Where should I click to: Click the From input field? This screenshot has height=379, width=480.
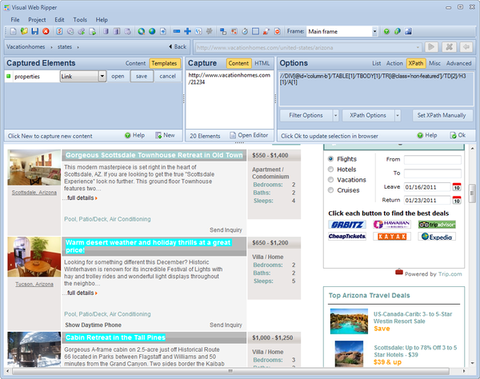pyautogui.click(x=433, y=160)
